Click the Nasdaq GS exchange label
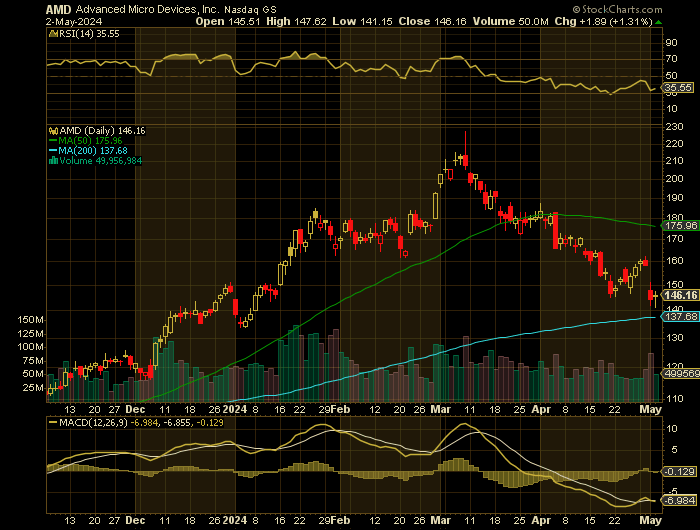Screen dimensions: 700x530 pyautogui.click(x=250, y=9)
